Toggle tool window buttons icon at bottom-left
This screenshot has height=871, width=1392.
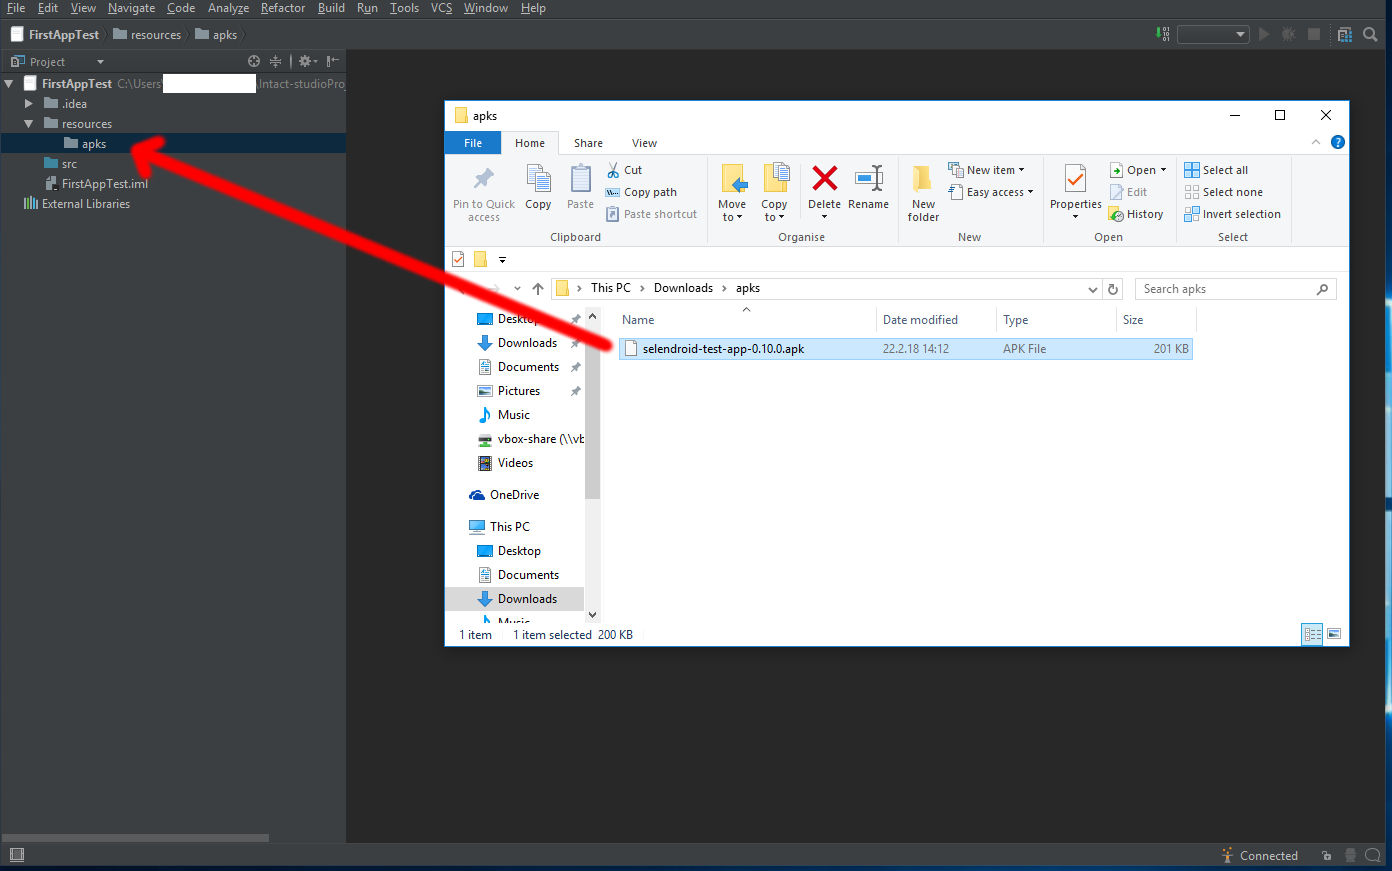coord(16,854)
